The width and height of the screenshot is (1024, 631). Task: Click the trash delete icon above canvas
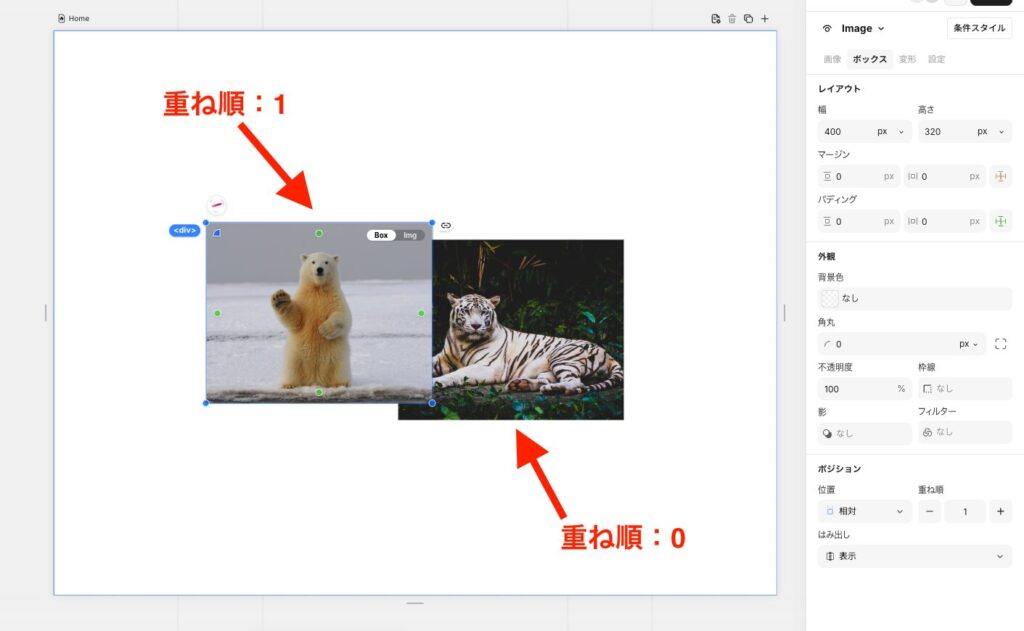pos(732,19)
